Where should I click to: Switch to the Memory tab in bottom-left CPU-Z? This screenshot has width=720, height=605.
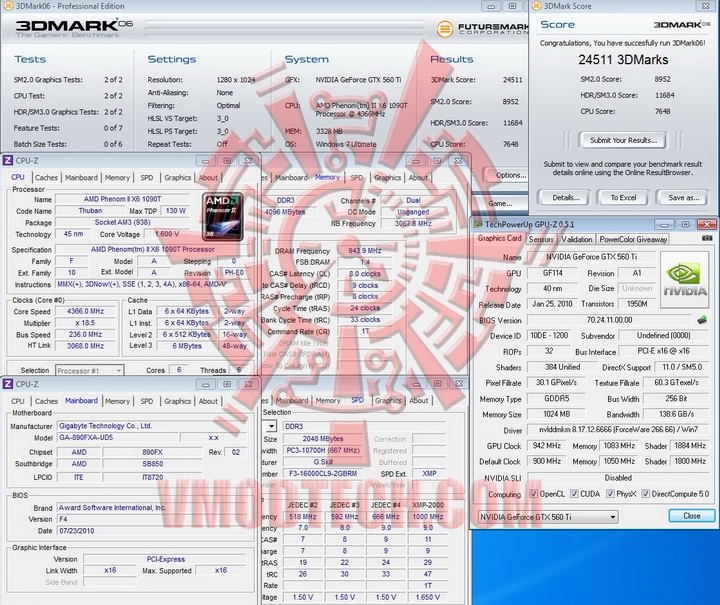tap(118, 401)
